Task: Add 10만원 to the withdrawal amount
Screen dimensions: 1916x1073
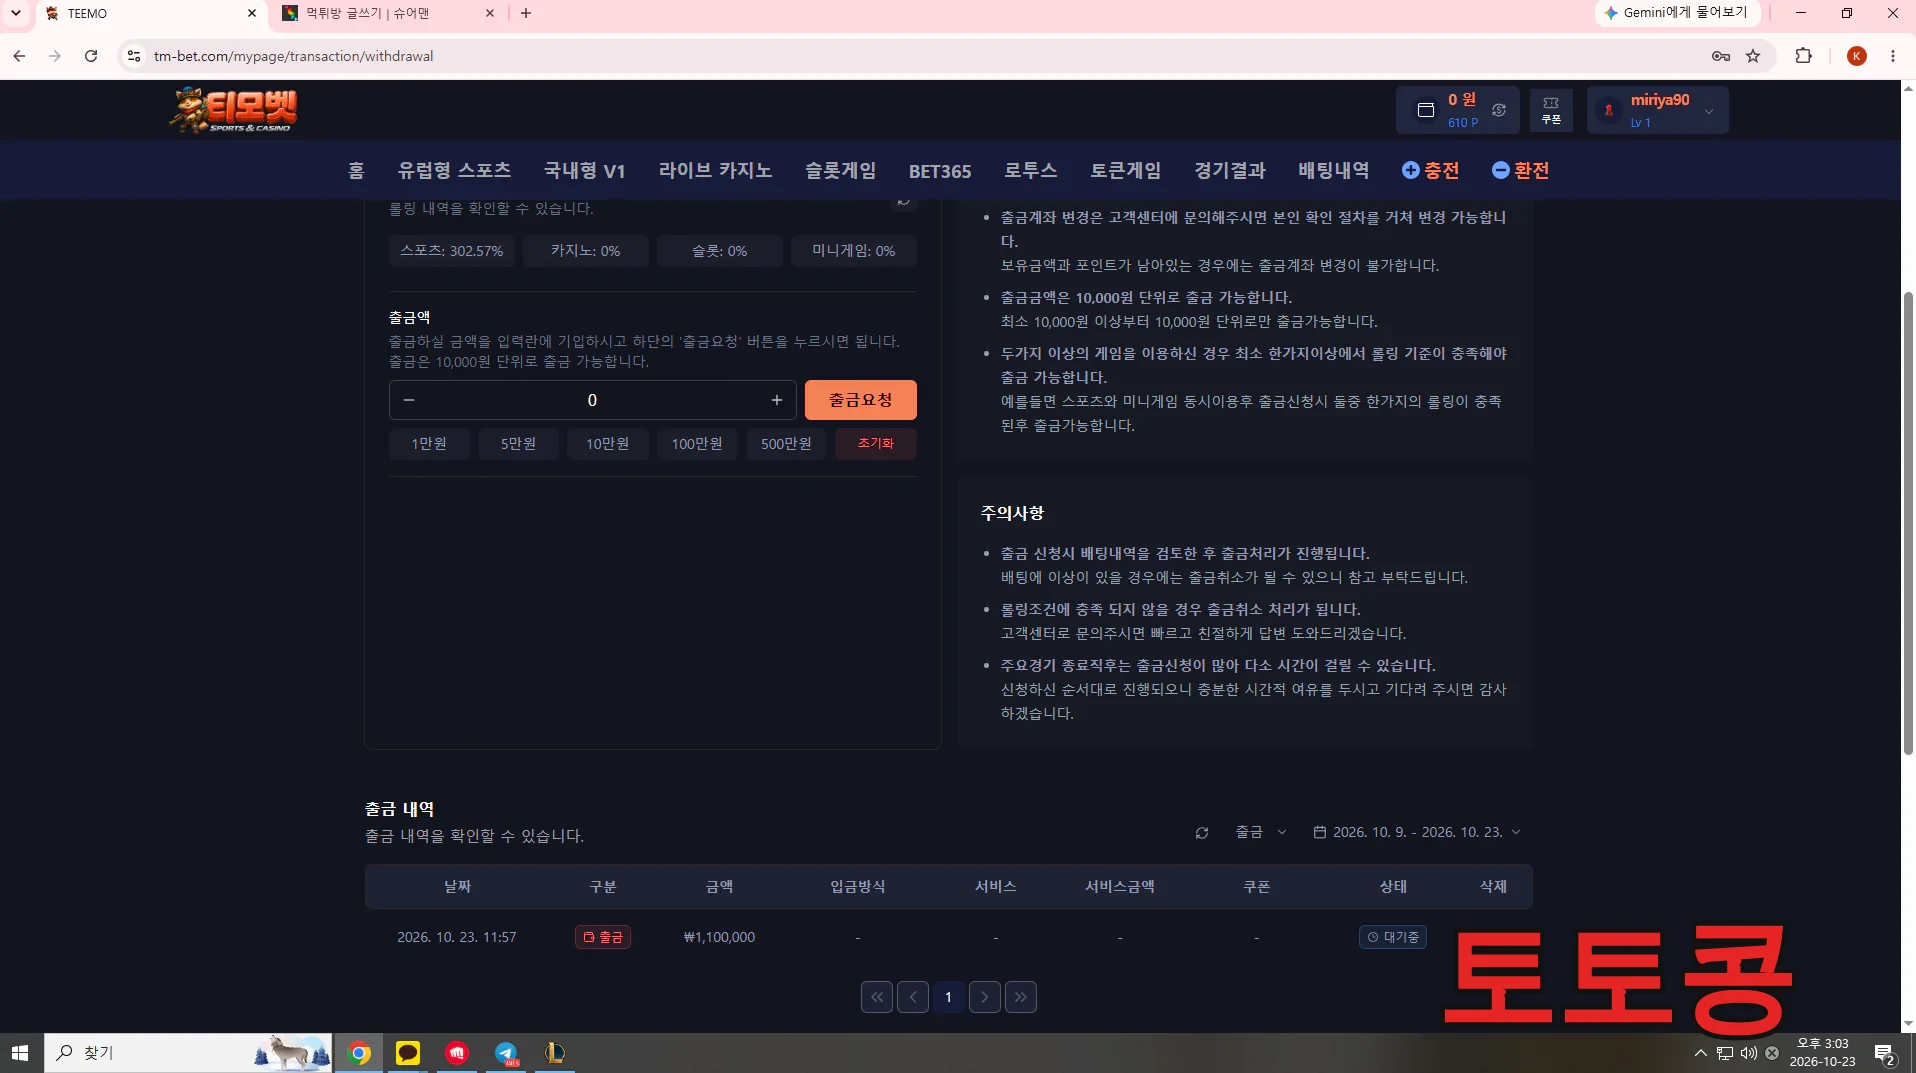Action: (x=607, y=444)
